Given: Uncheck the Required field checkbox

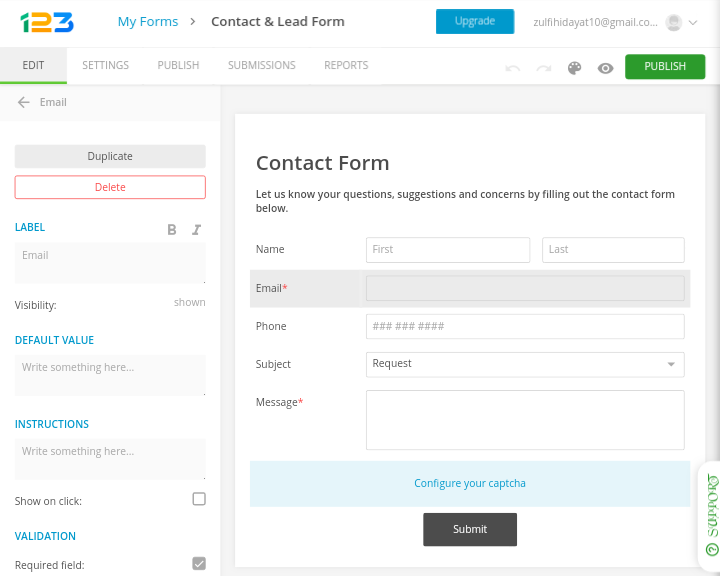Looking at the screenshot, I should pos(199,563).
